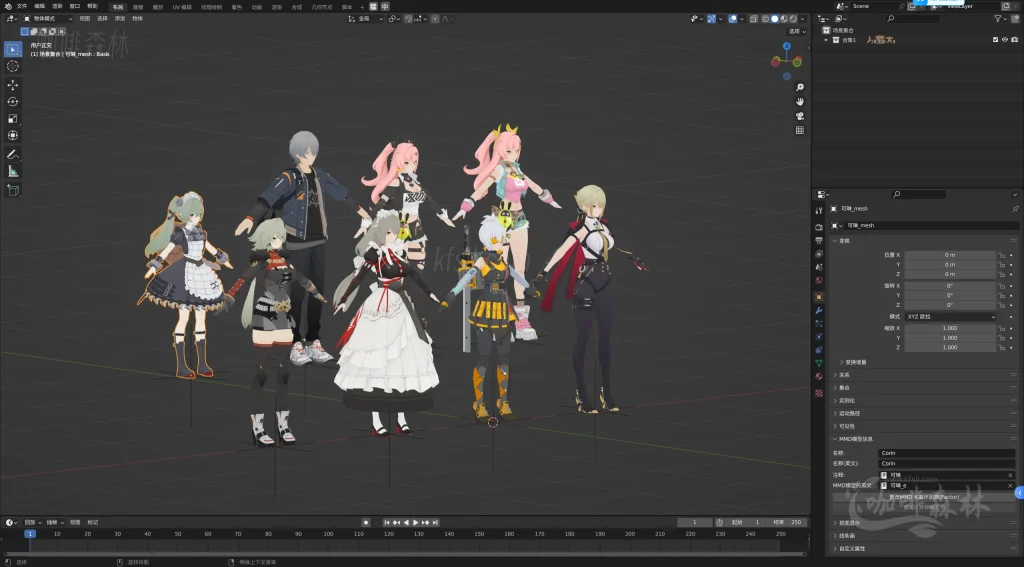This screenshot has width=1024, height=567.
Task: Open the Material properties tab
Action: [819, 376]
